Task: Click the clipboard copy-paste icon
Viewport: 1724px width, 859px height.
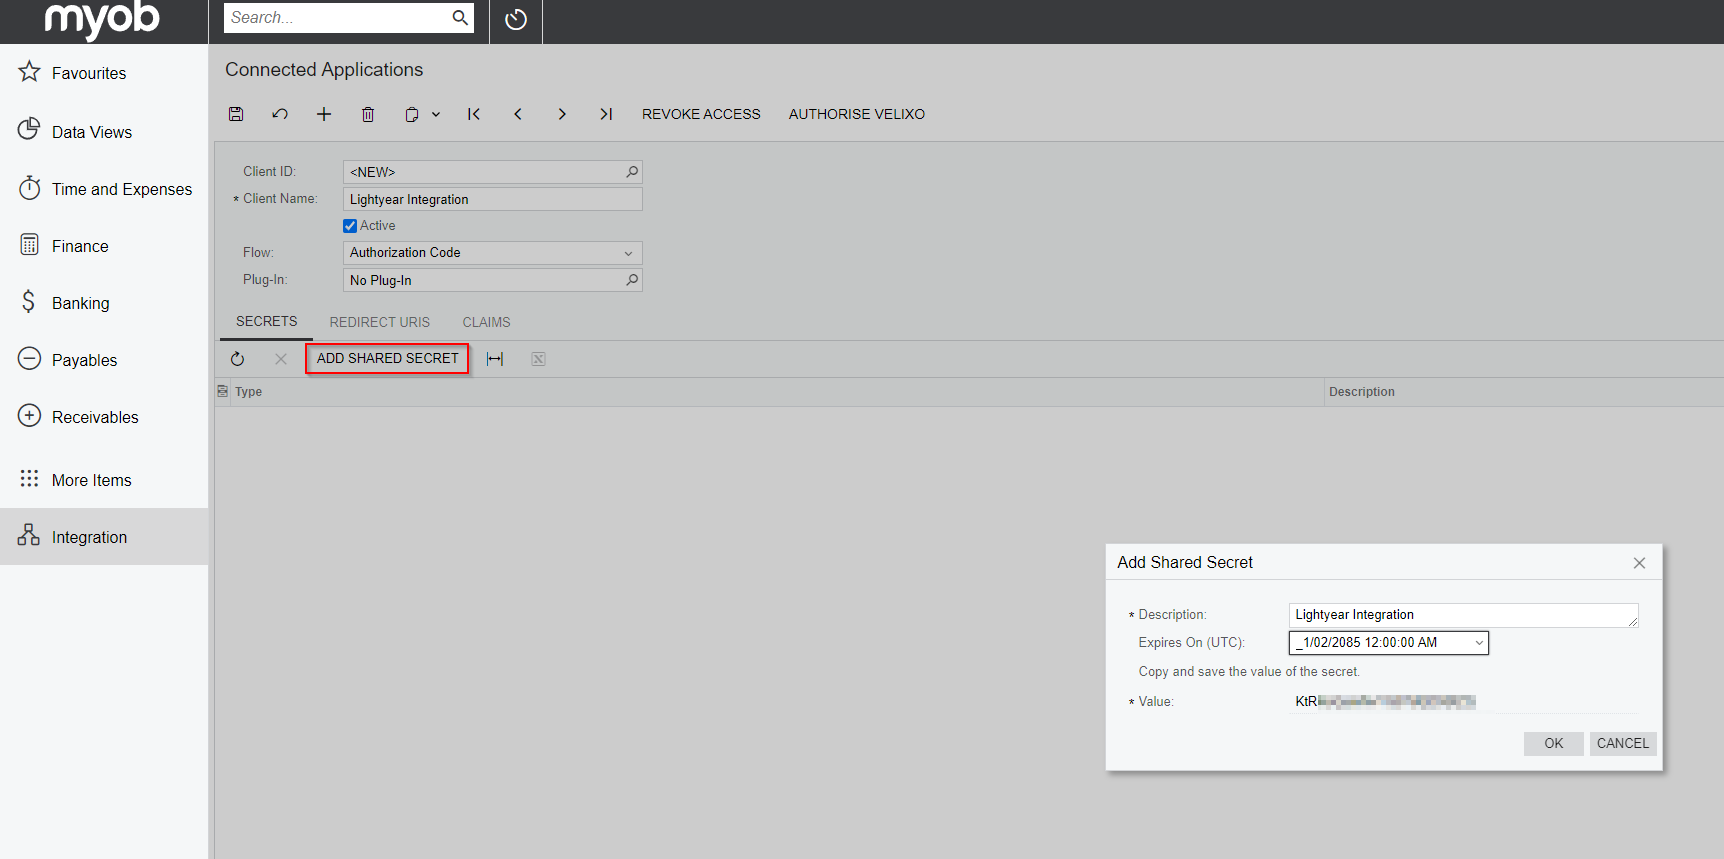Action: click(x=411, y=114)
